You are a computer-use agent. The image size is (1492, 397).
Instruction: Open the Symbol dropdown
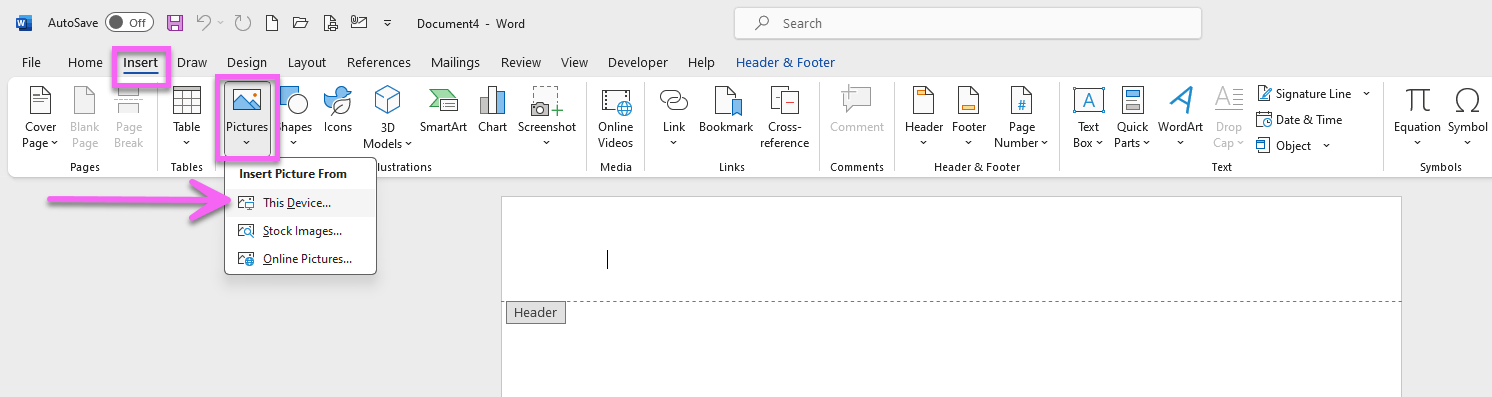pos(1467,117)
